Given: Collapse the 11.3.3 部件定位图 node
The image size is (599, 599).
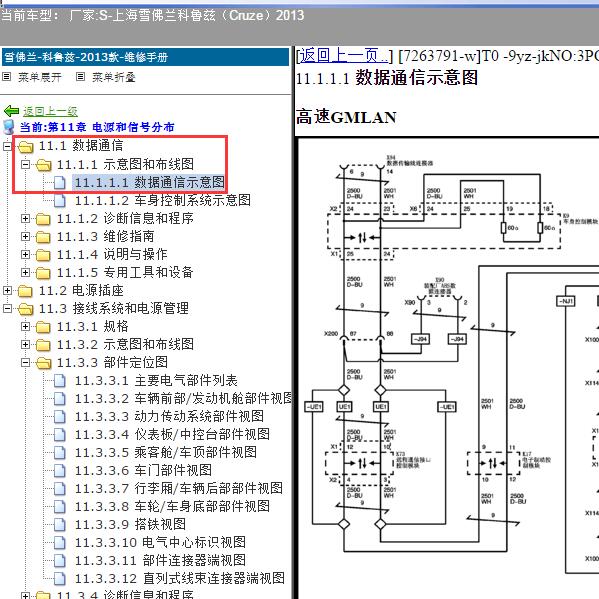Looking at the screenshot, I should pyautogui.click(x=25, y=363).
